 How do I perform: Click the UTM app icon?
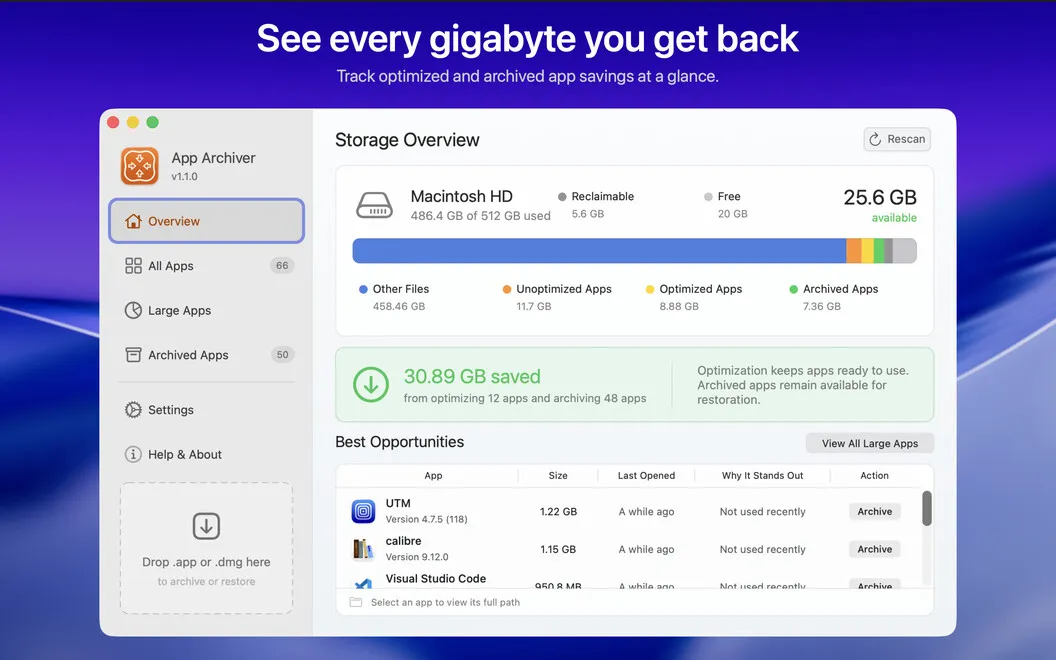pos(363,511)
